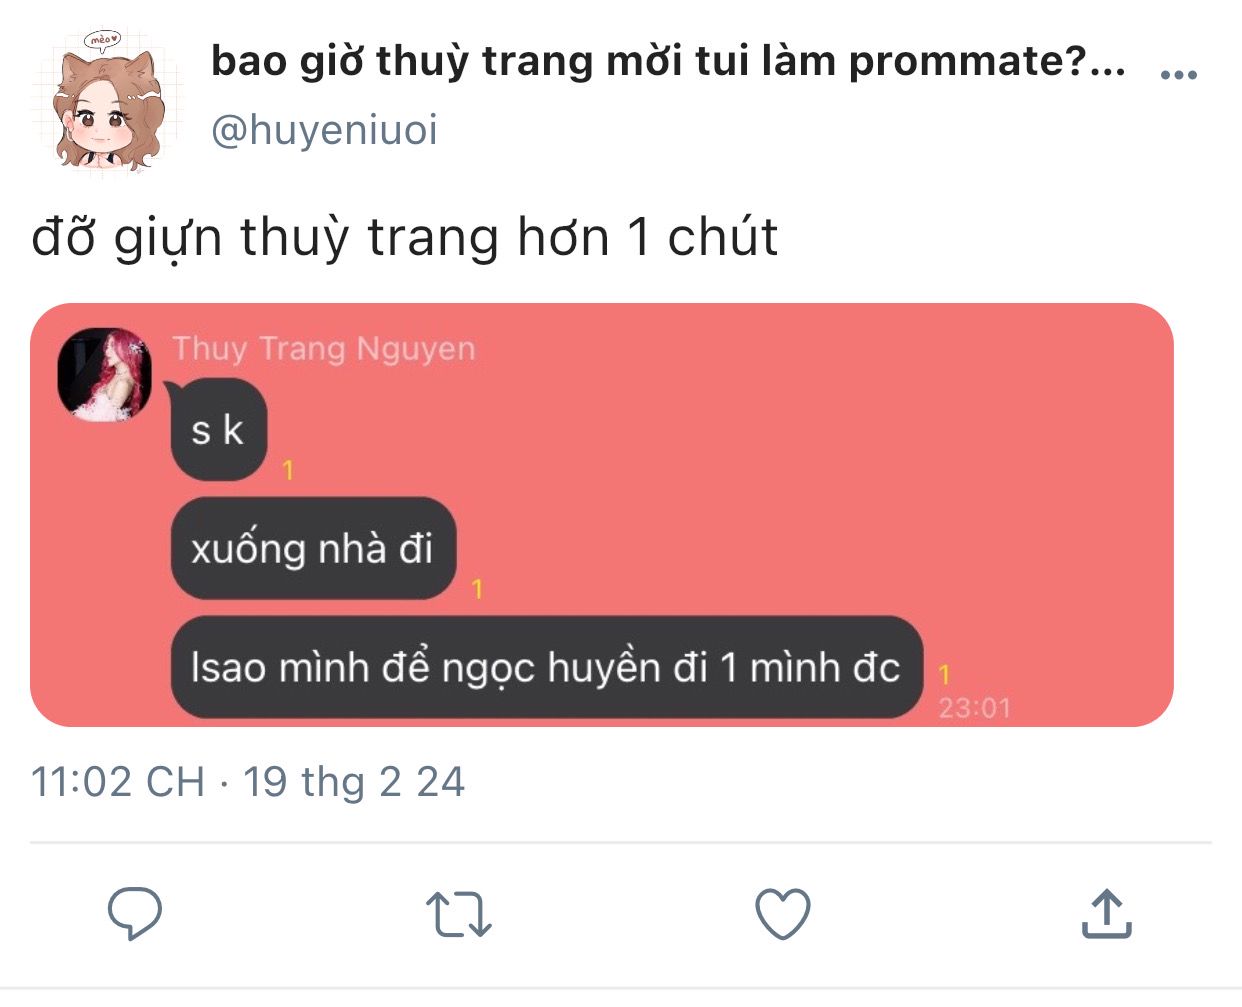Retweet this post using the arrows icon
This screenshot has height=1007, width=1242.
(x=459, y=914)
